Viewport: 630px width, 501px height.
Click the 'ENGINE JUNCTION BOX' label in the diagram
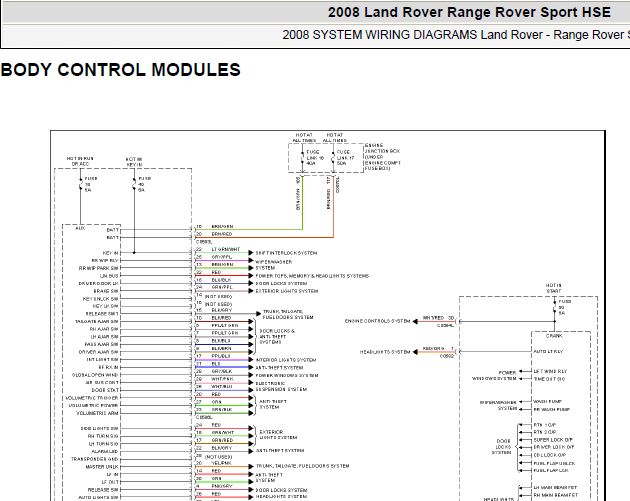[x=383, y=157]
